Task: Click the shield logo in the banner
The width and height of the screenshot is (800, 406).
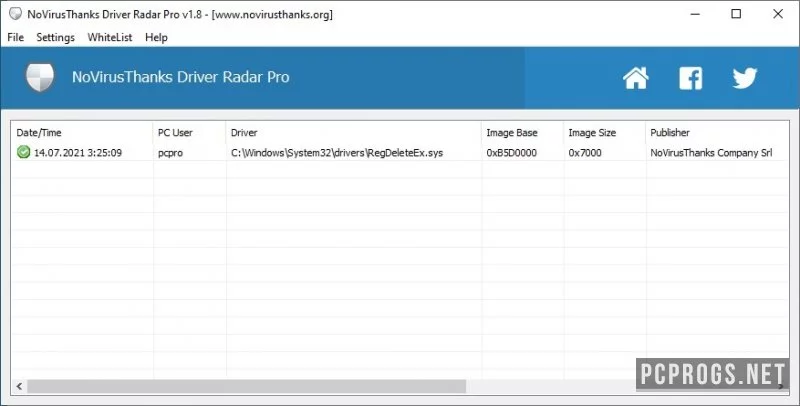Action: (40, 78)
